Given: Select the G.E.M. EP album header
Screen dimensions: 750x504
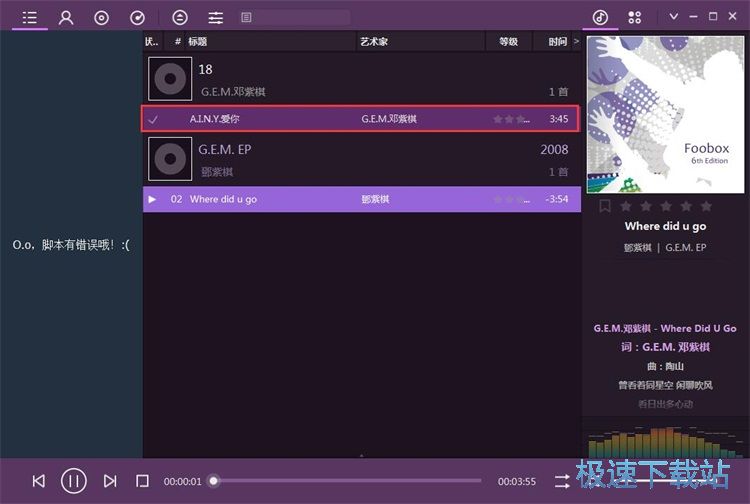Looking at the screenshot, I should 362,159.
